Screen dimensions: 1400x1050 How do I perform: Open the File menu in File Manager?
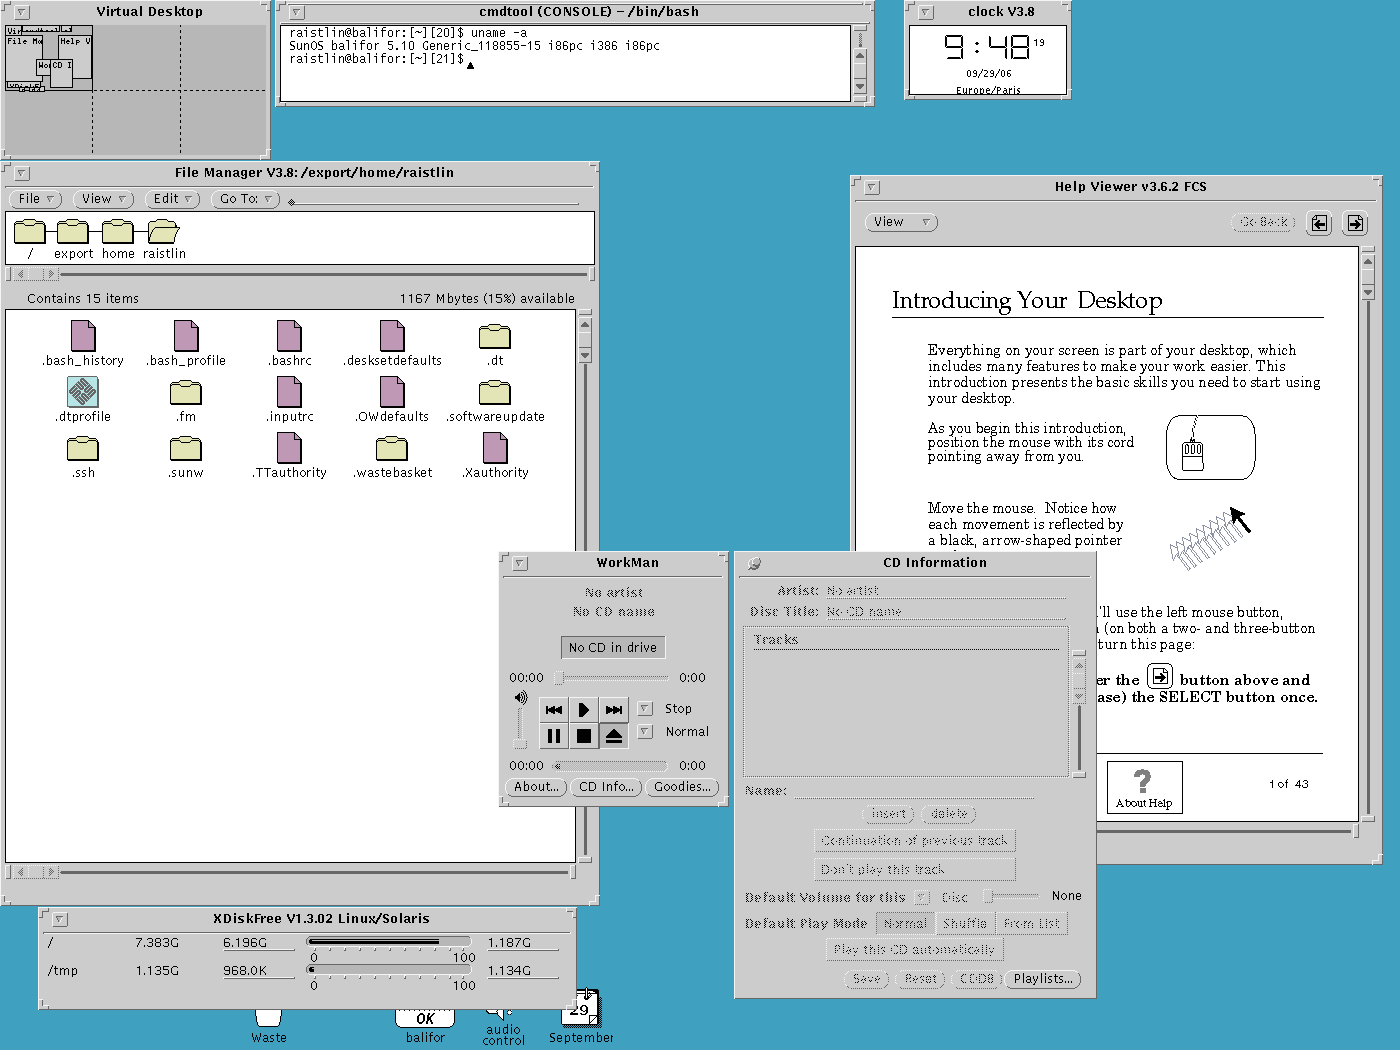[x=38, y=199]
